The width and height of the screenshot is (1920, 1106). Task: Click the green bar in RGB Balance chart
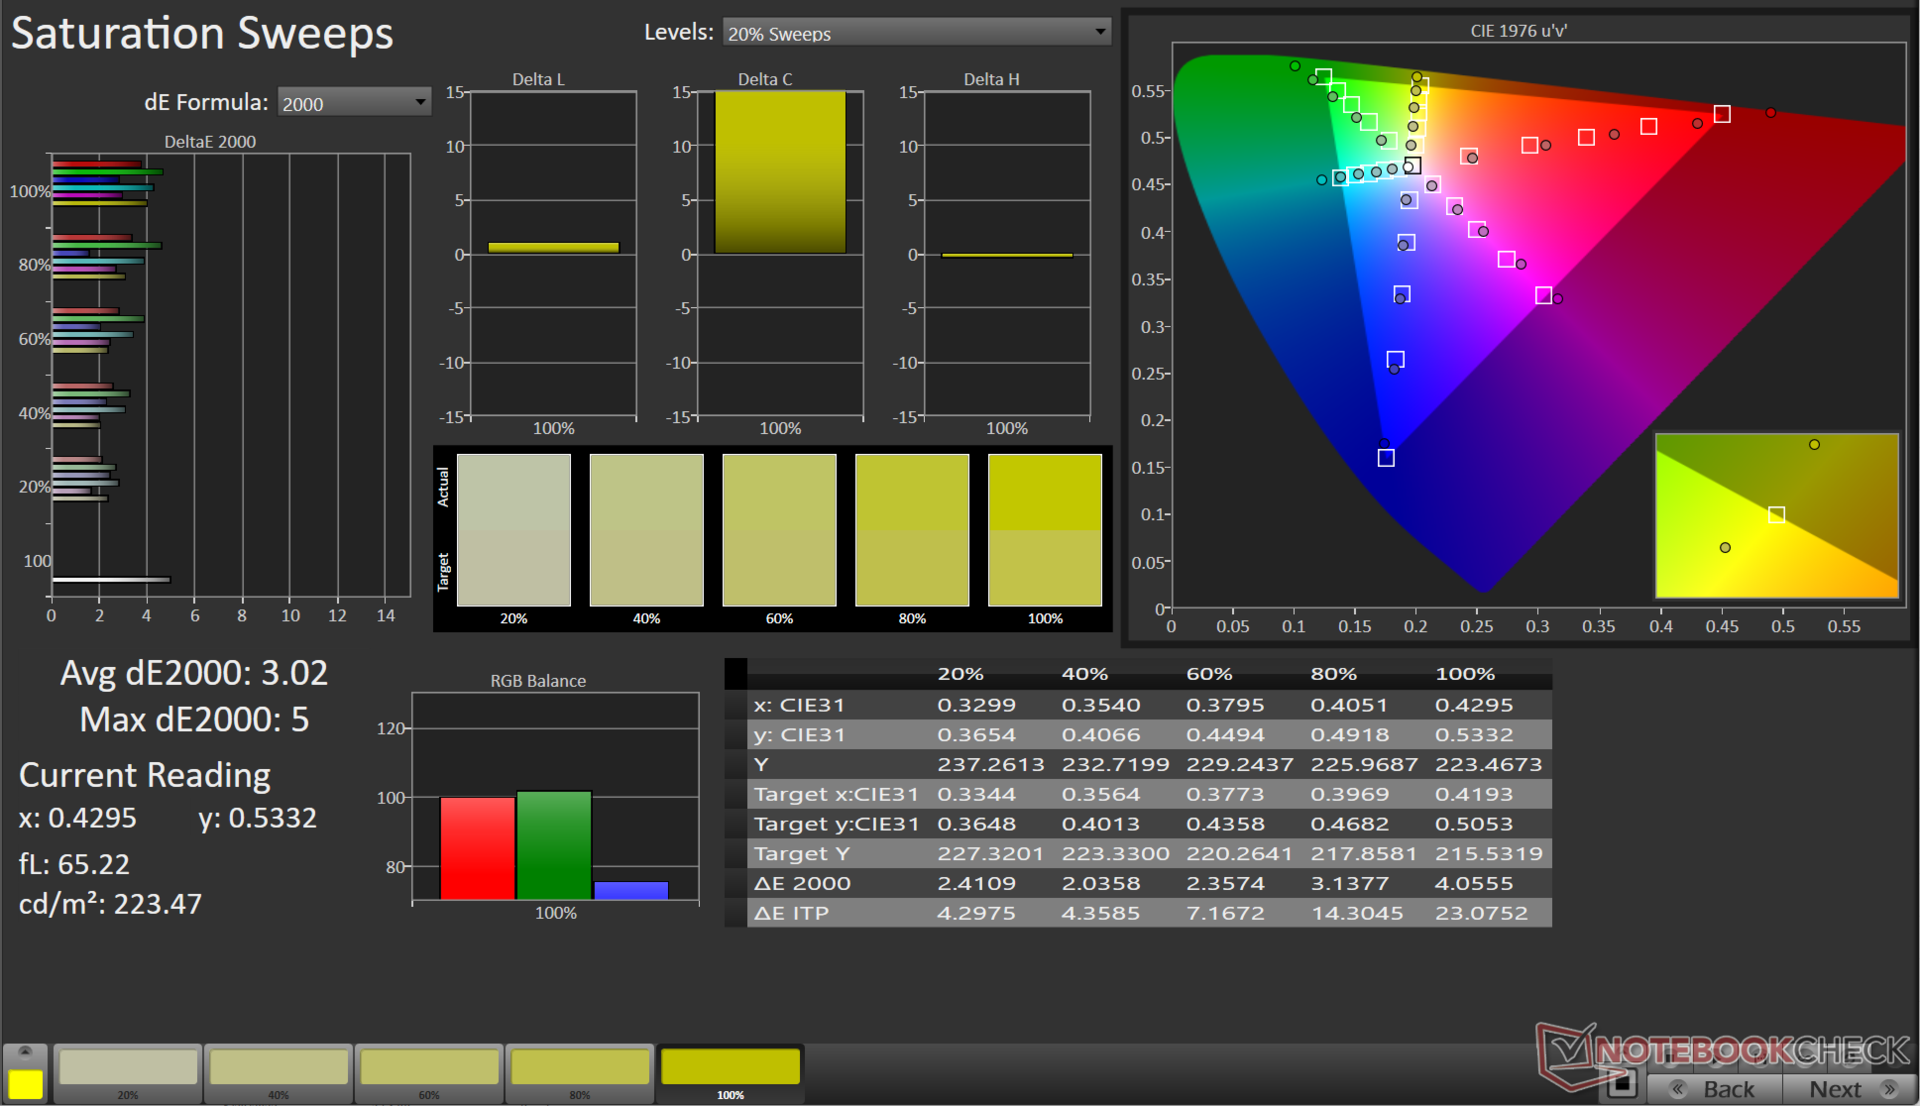554,845
